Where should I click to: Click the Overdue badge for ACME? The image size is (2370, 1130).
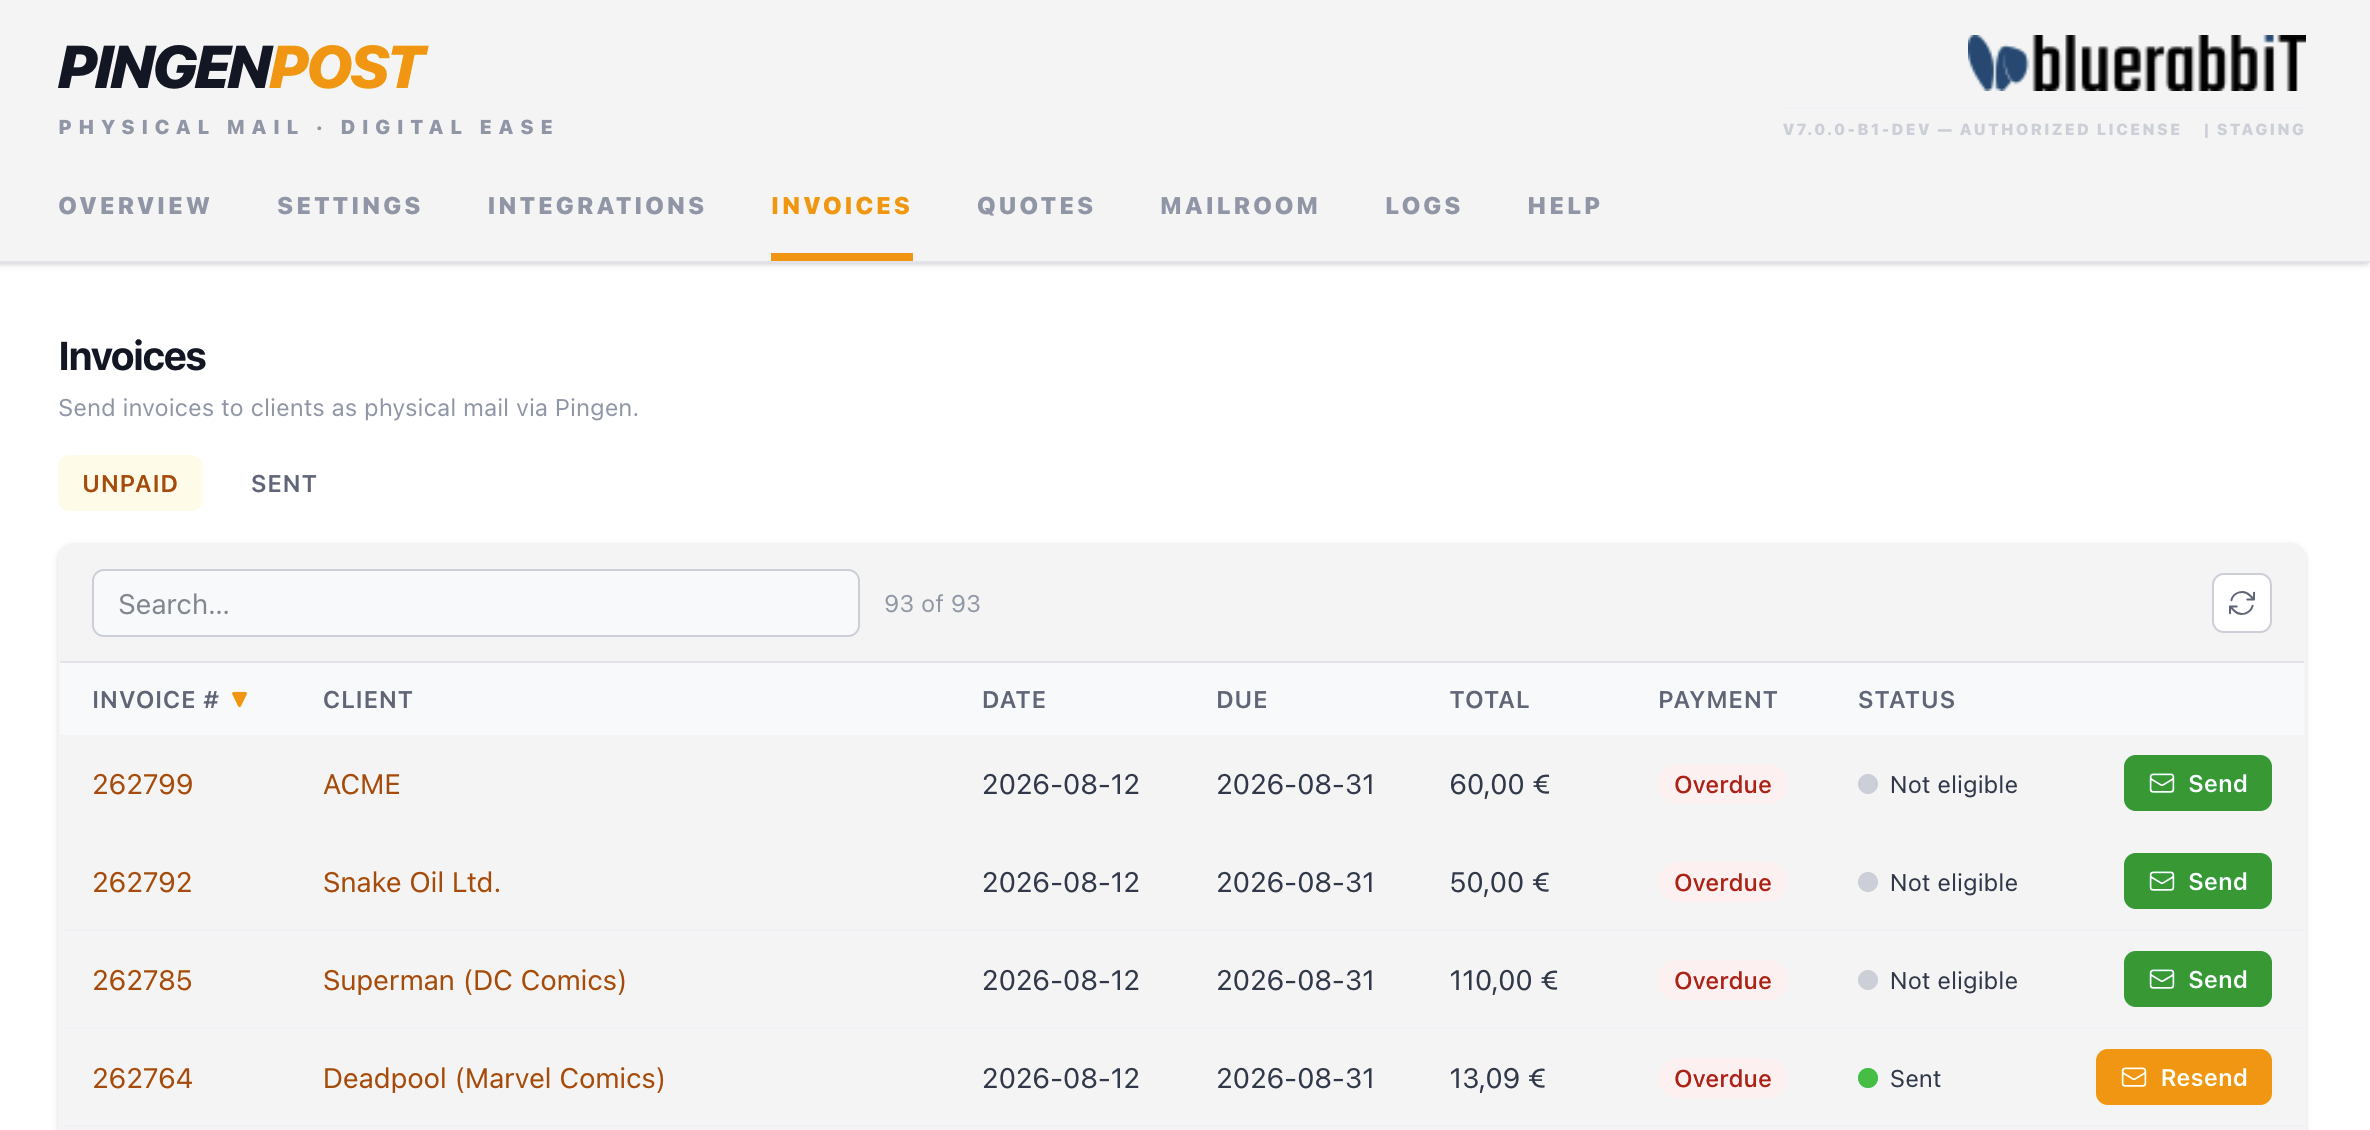[1722, 785]
